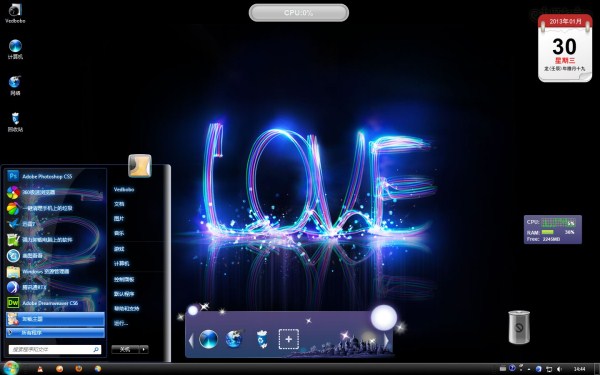Click the Start menu search input field
The width and height of the screenshot is (600, 375).
coord(55,349)
